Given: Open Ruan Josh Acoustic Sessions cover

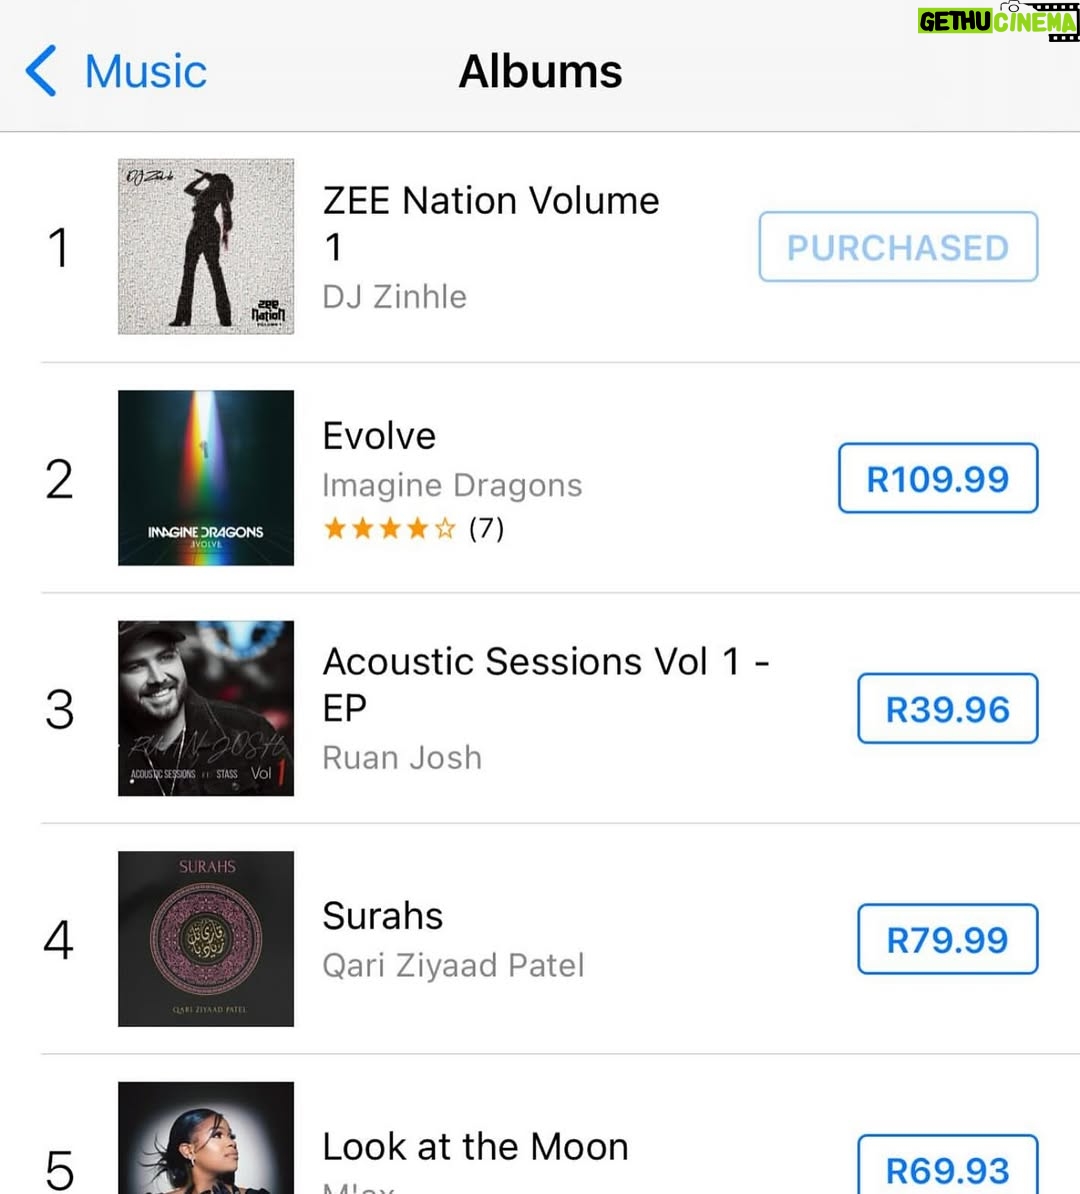Looking at the screenshot, I should (206, 708).
